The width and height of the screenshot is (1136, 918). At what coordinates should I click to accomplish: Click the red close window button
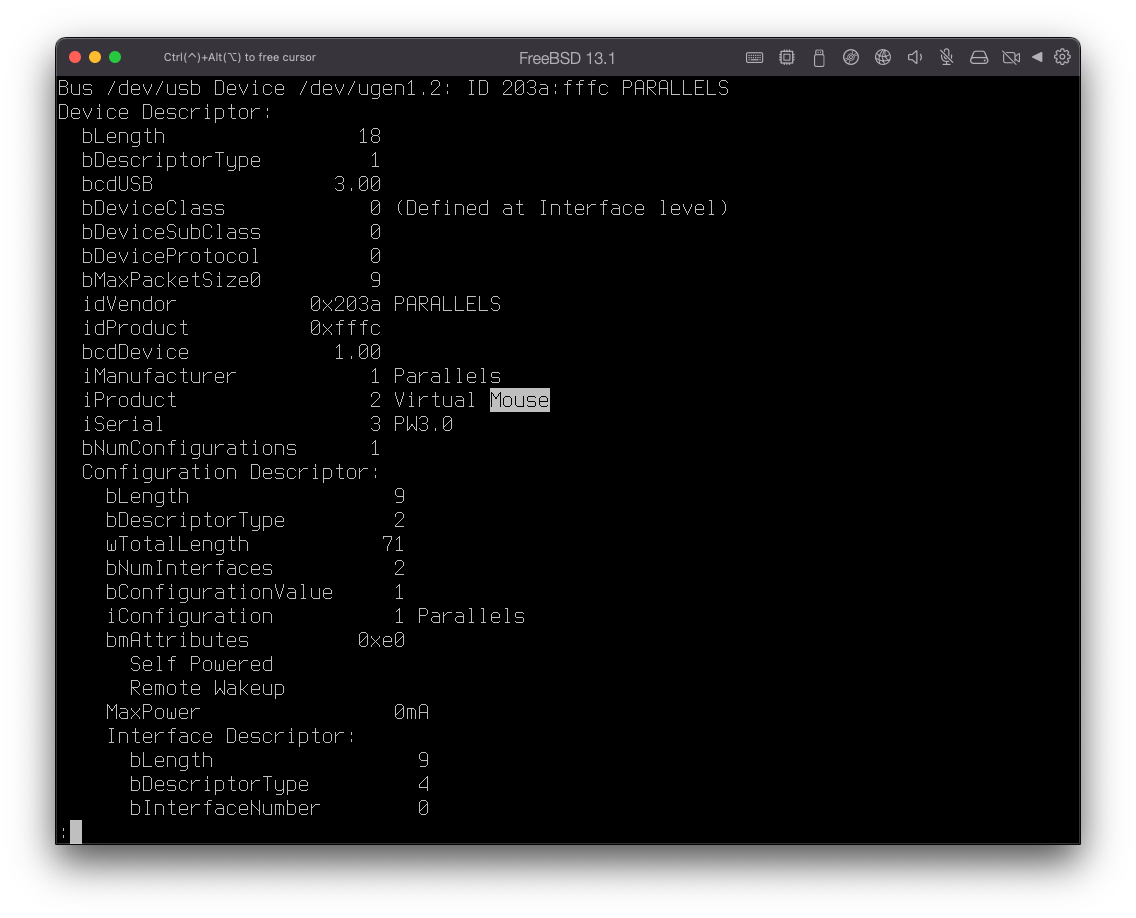pyautogui.click(x=75, y=57)
